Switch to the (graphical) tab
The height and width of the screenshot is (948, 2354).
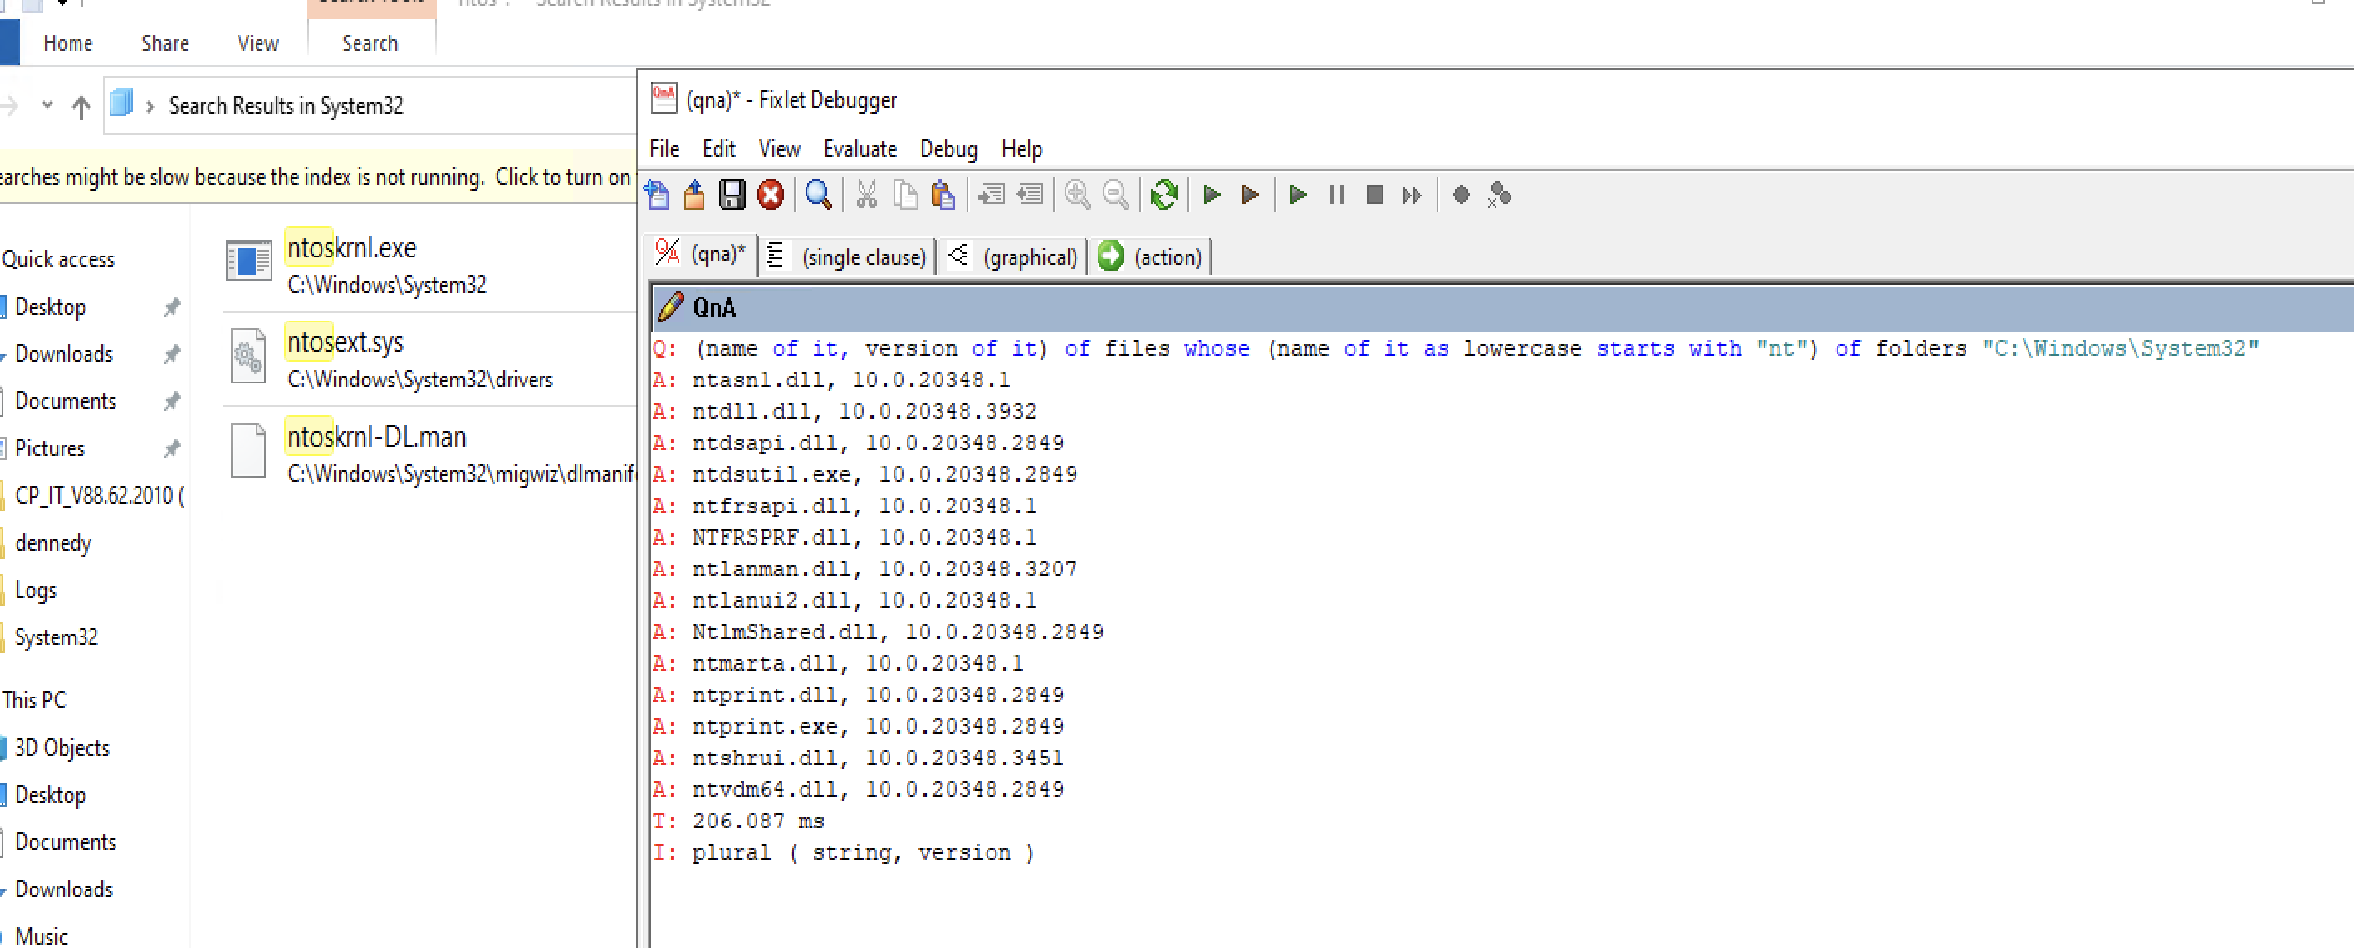point(1013,257)
